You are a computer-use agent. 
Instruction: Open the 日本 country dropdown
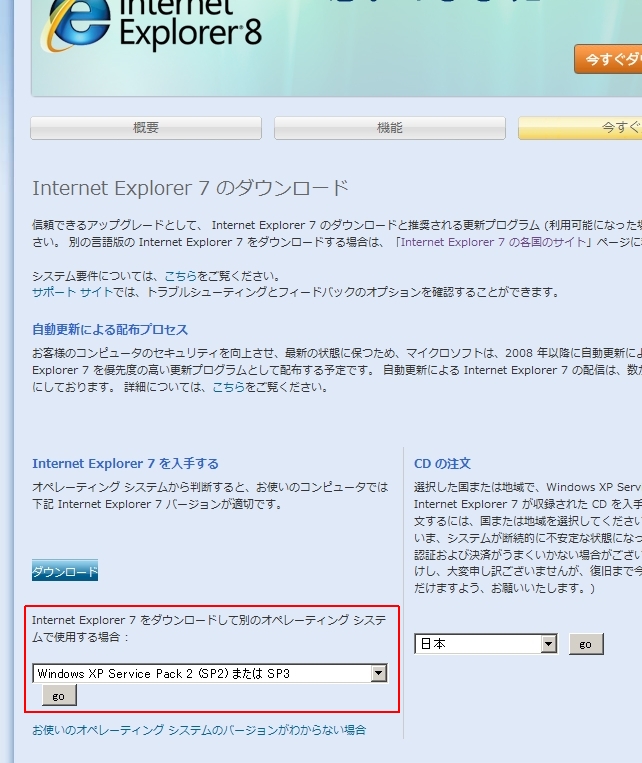pos(486,644)
